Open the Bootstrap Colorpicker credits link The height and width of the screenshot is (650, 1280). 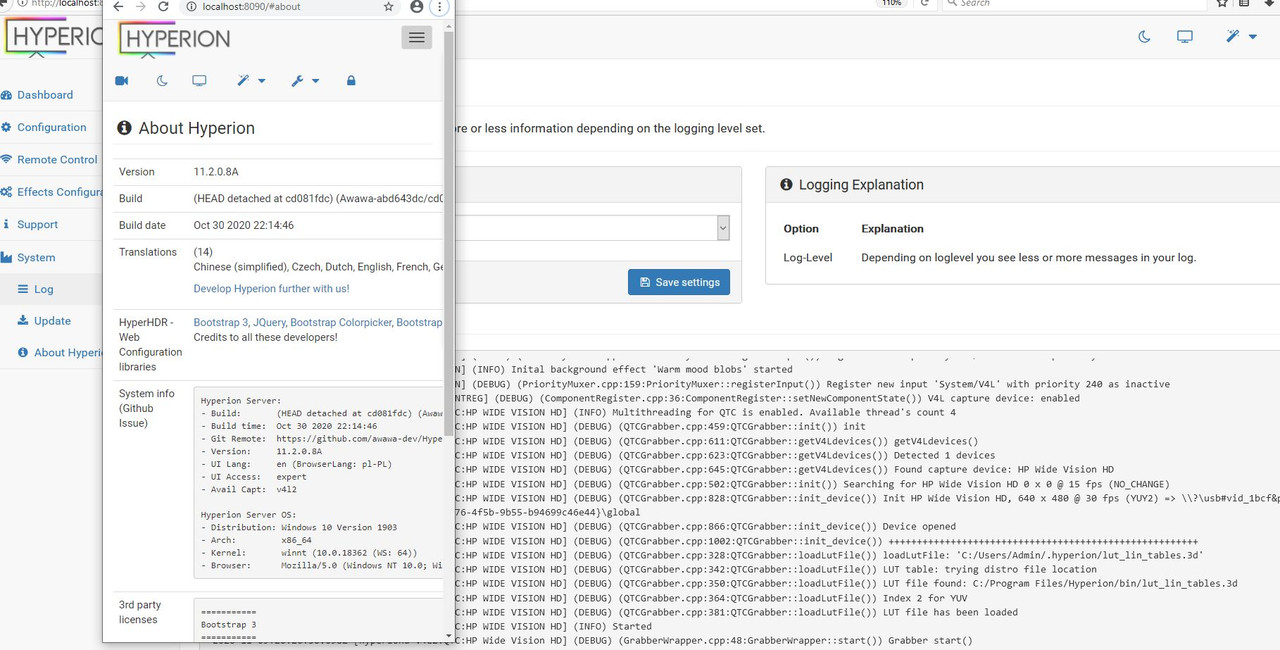pos(340,322)
